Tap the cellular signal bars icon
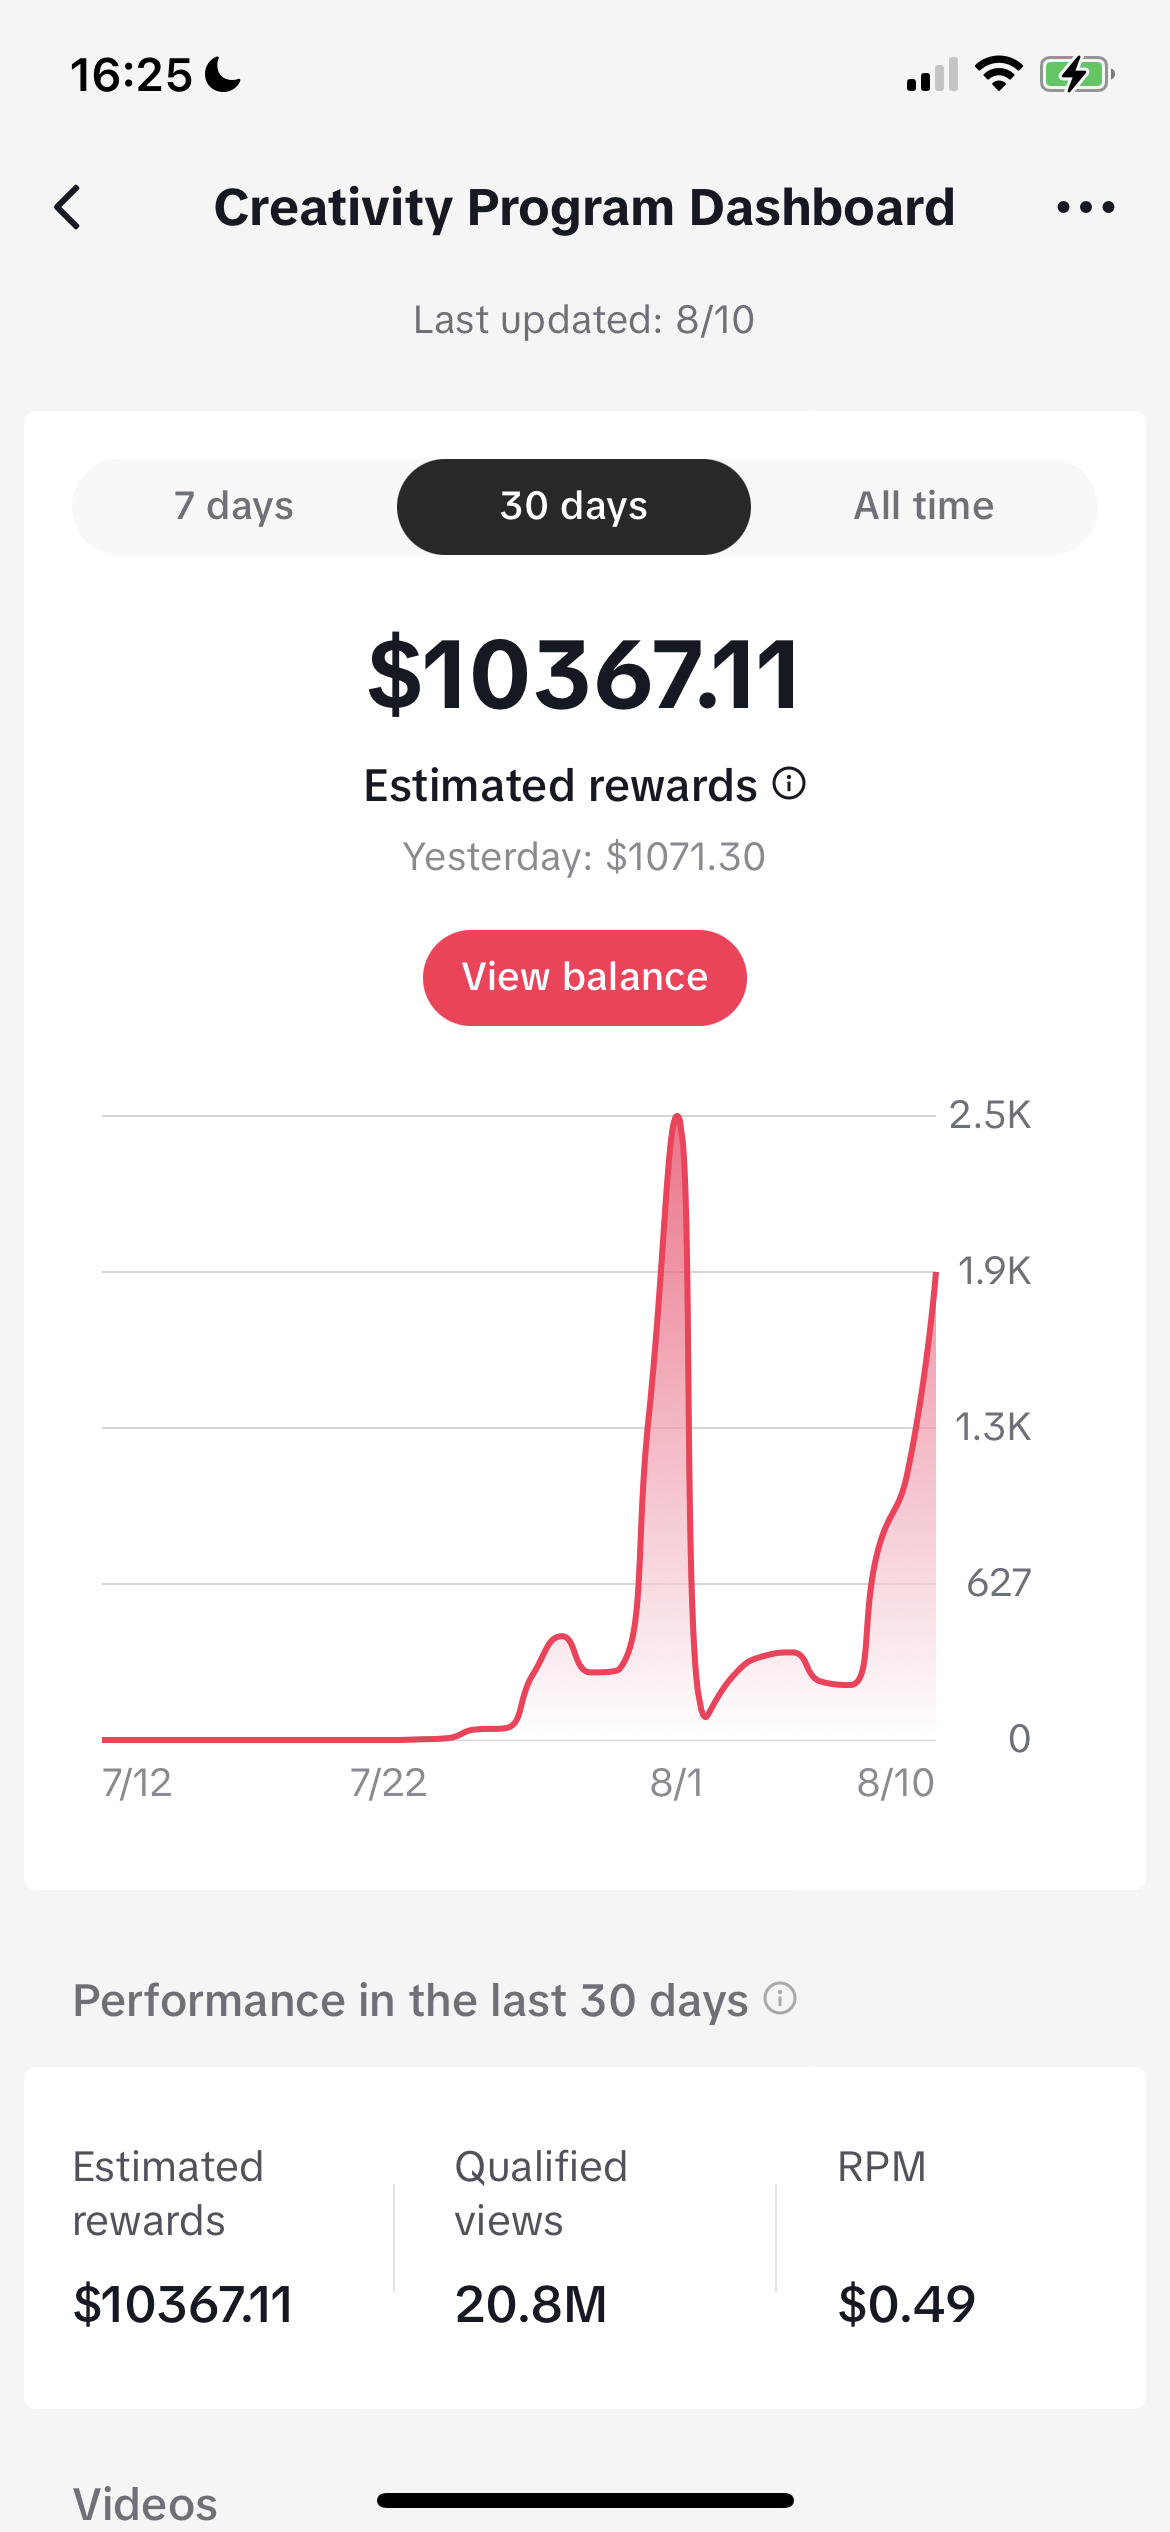The width and height of the screenshot is (1170, 2532). click(932, 75)
